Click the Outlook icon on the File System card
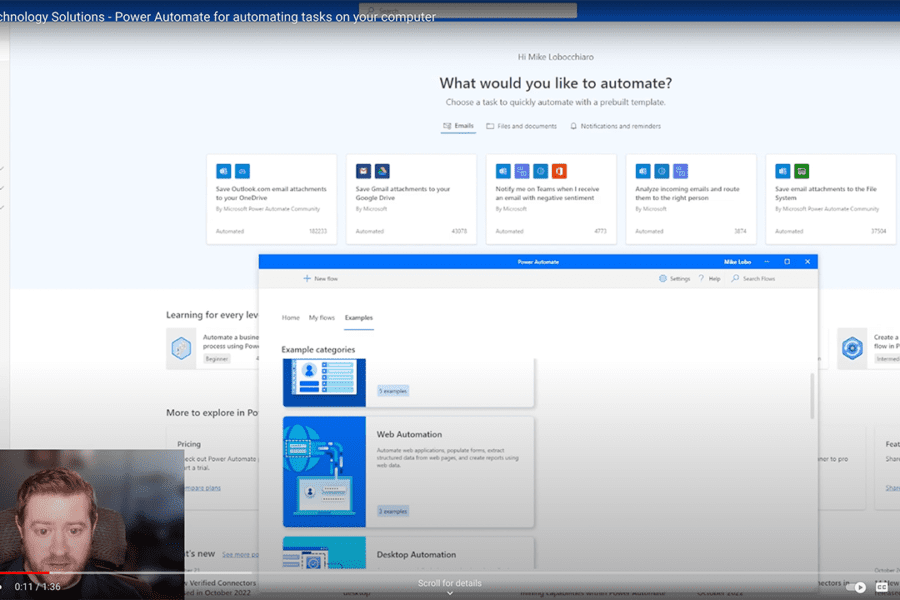The height and width of the screenshot is (600, 900). (x=783, y=171)
